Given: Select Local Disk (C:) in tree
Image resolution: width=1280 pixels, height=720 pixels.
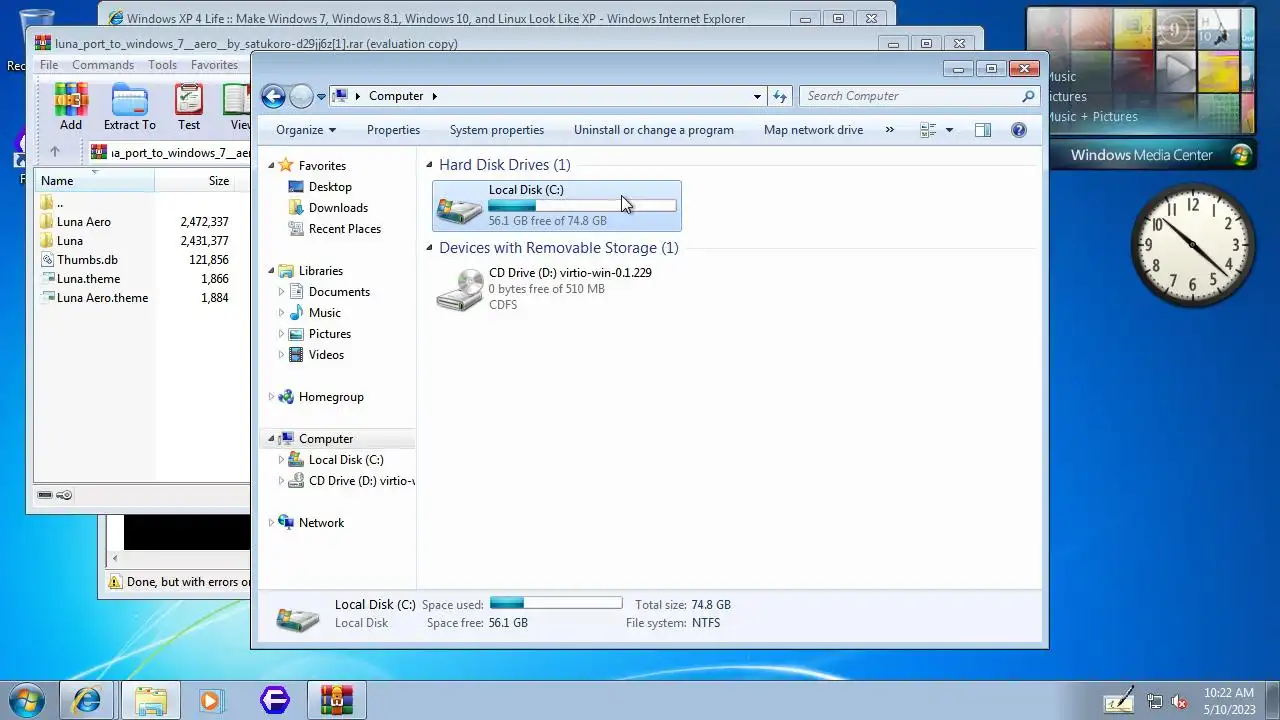Looking at the screenshot, I should tap(346, 460).
